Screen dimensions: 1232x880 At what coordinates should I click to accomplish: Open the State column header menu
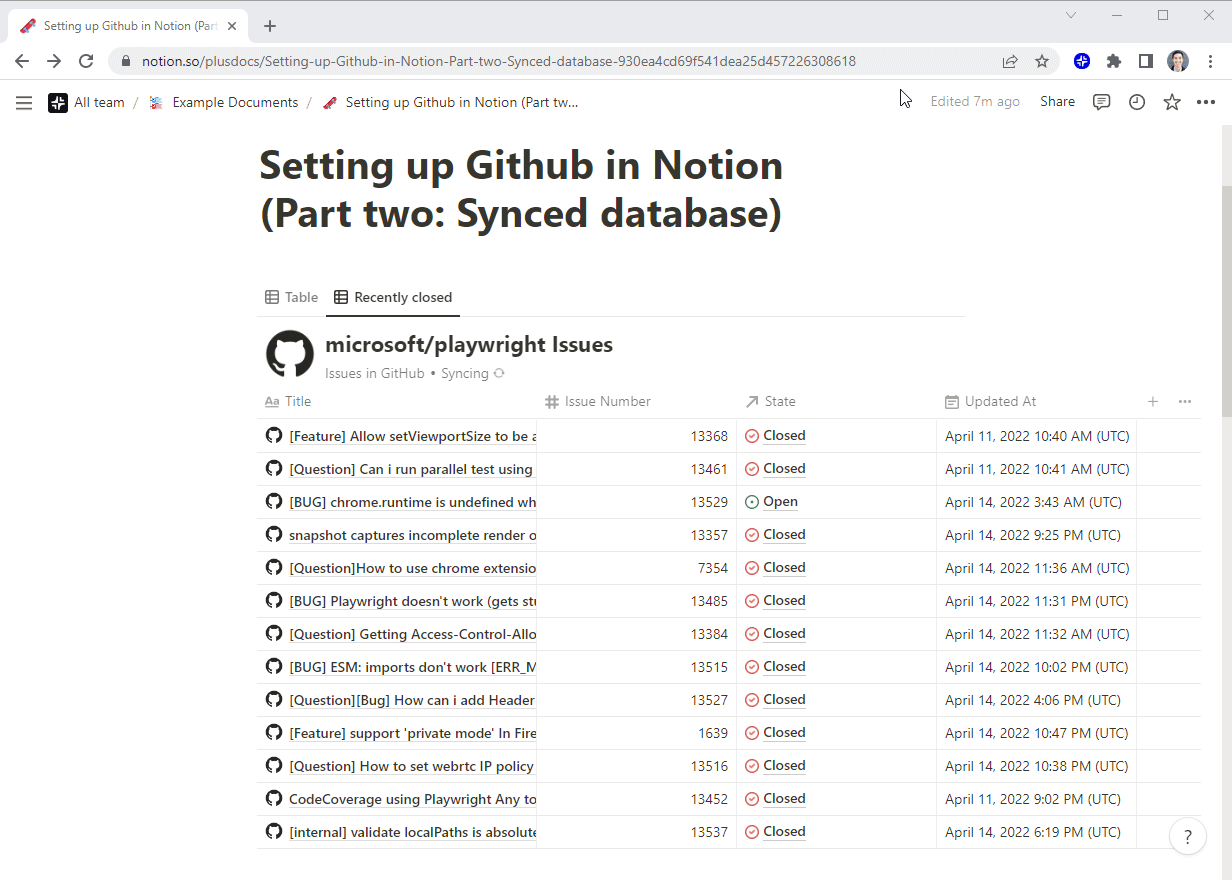click(771, 401)
